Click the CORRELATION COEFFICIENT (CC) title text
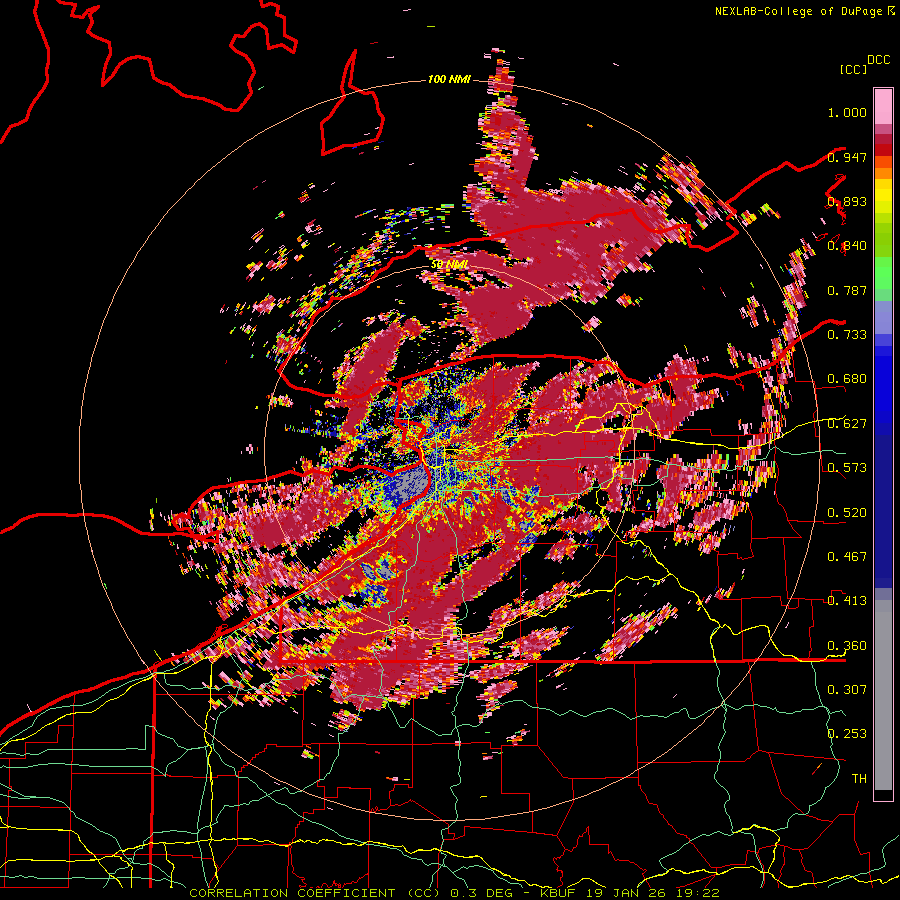The height and width of the screenshot is (900, 900). click(315, 893)
